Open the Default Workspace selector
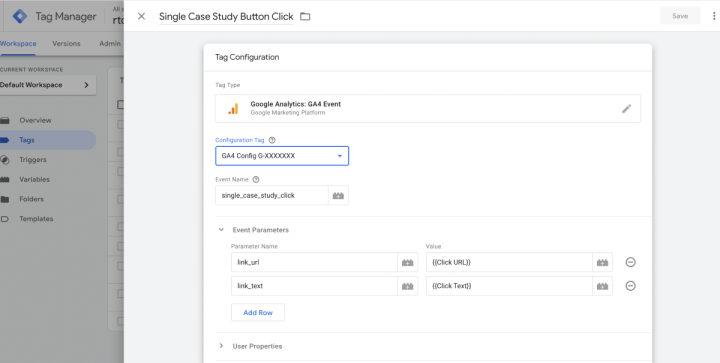The height and width of the screenshot is (363, 720). [48, 85]
